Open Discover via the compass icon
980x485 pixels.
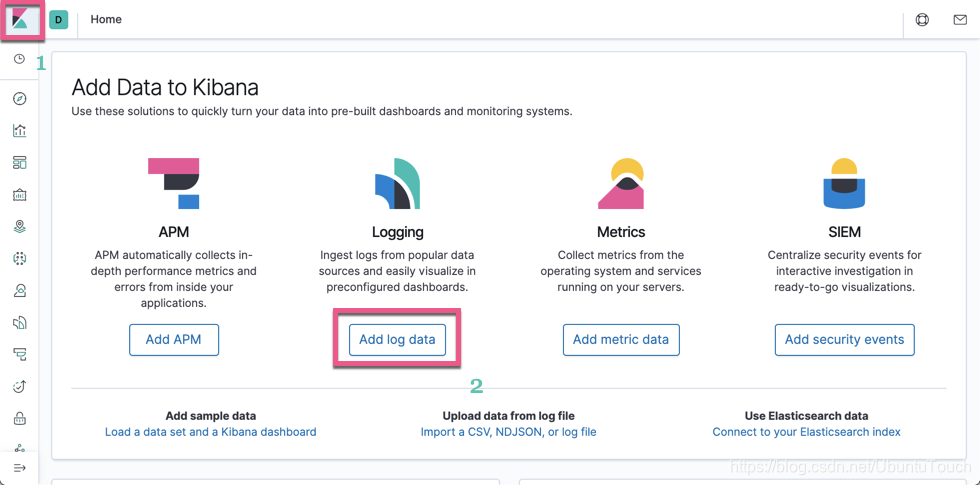pos(19,99)
